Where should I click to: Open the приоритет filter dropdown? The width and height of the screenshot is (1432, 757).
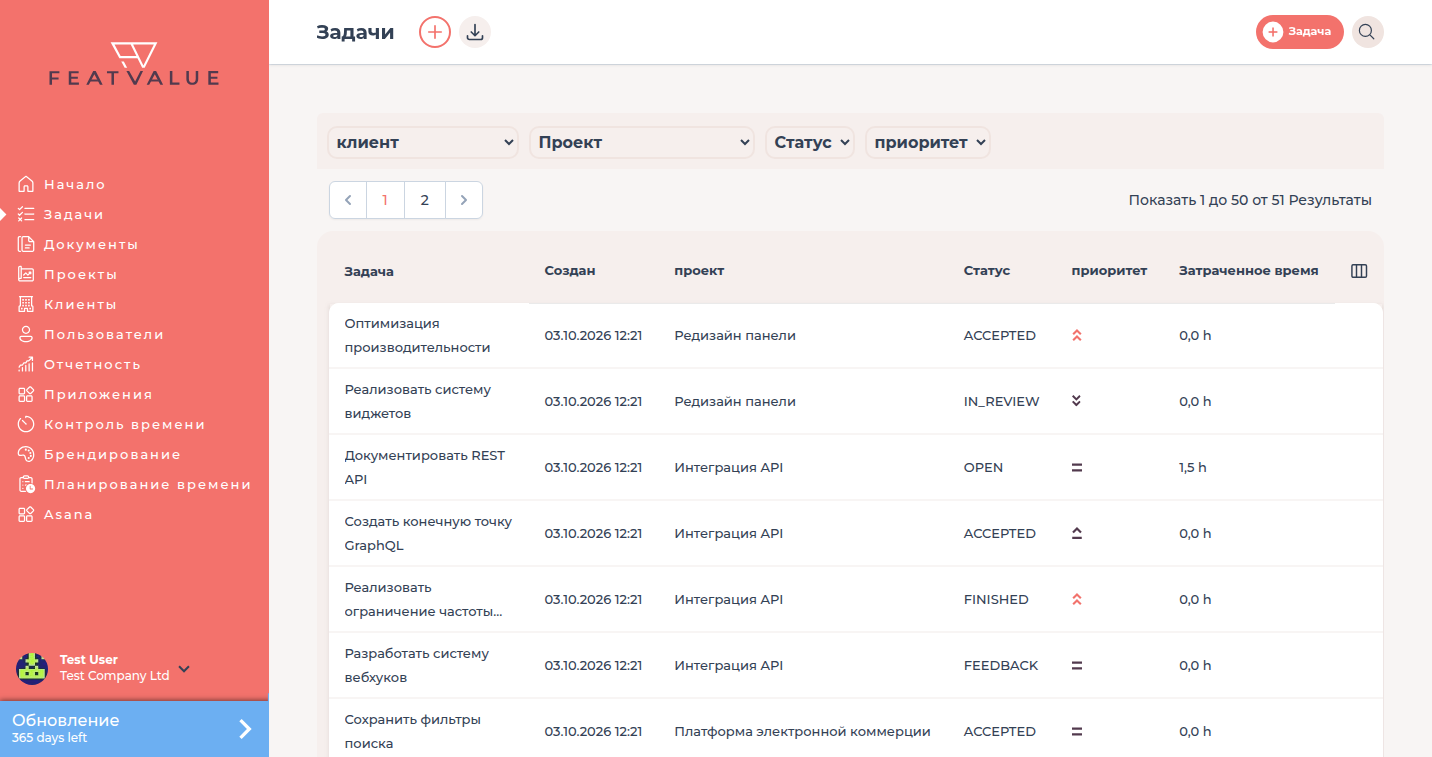point(928,142)
